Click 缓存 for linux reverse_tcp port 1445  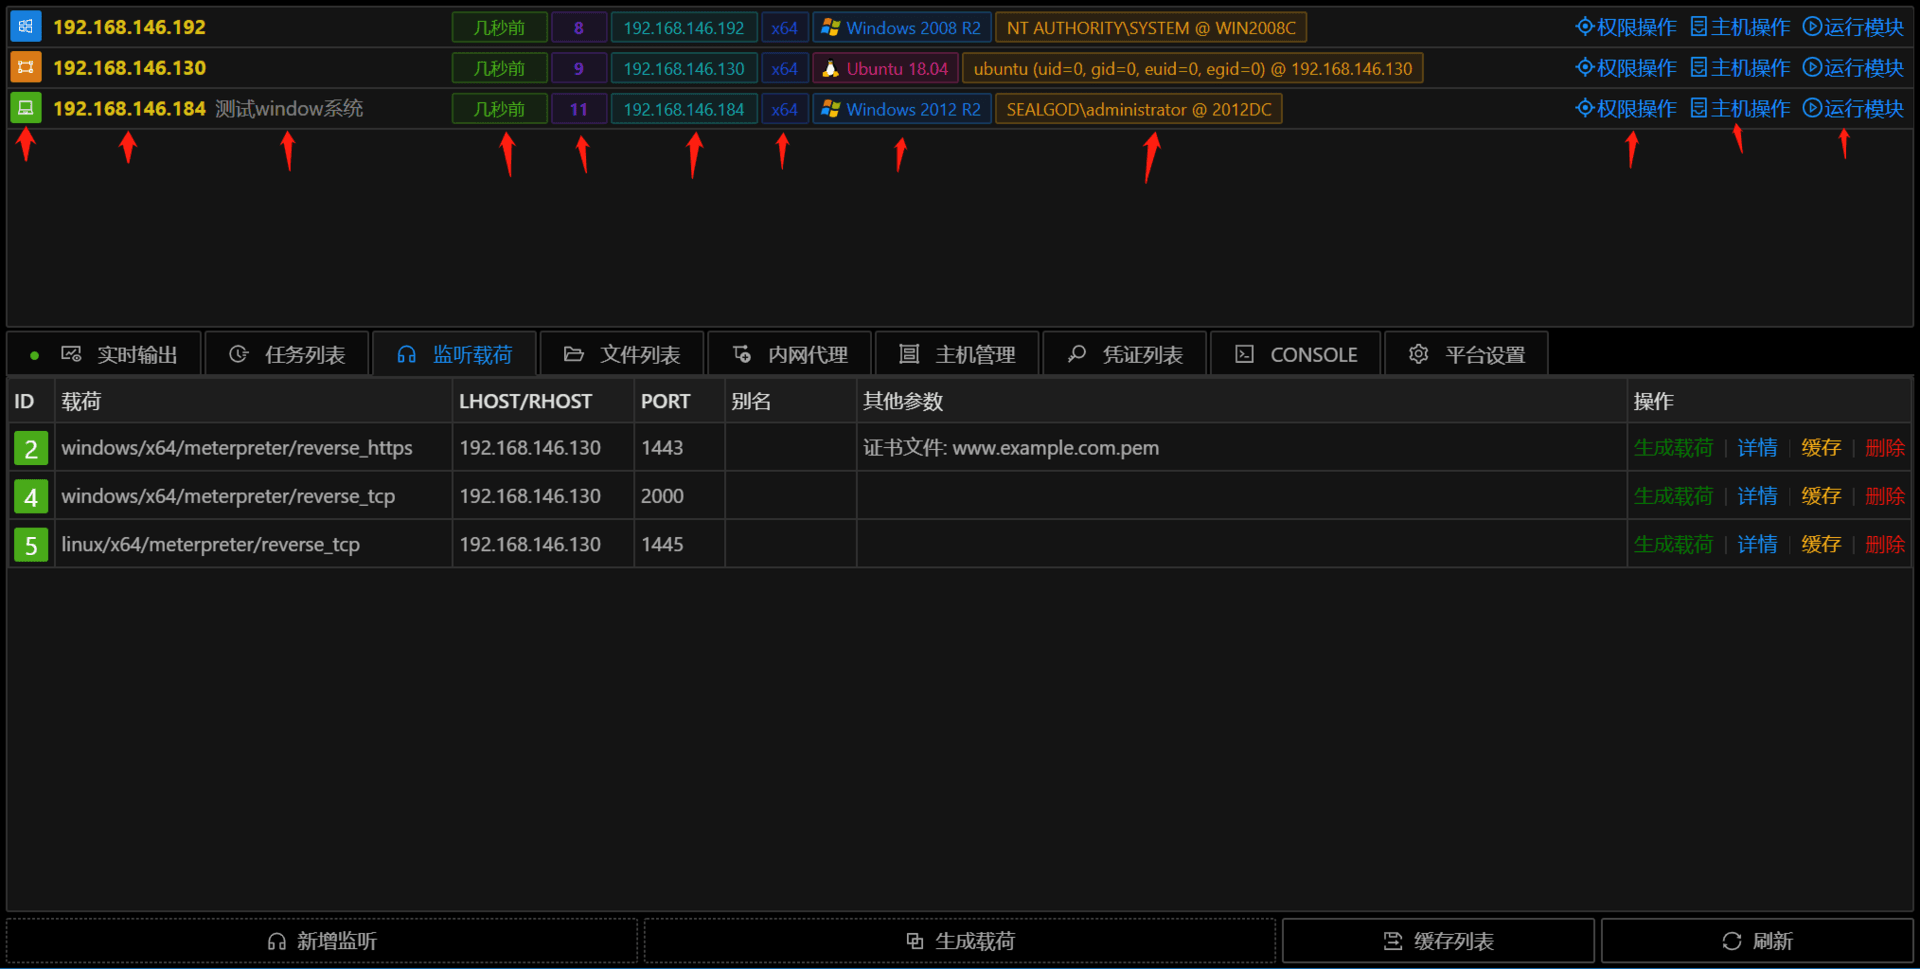(1821, 544)
